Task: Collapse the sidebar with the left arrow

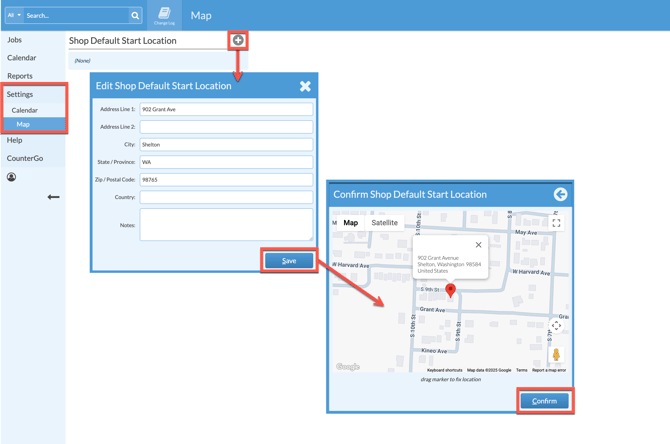Action: pyautogui.click(x=53, y=197)
